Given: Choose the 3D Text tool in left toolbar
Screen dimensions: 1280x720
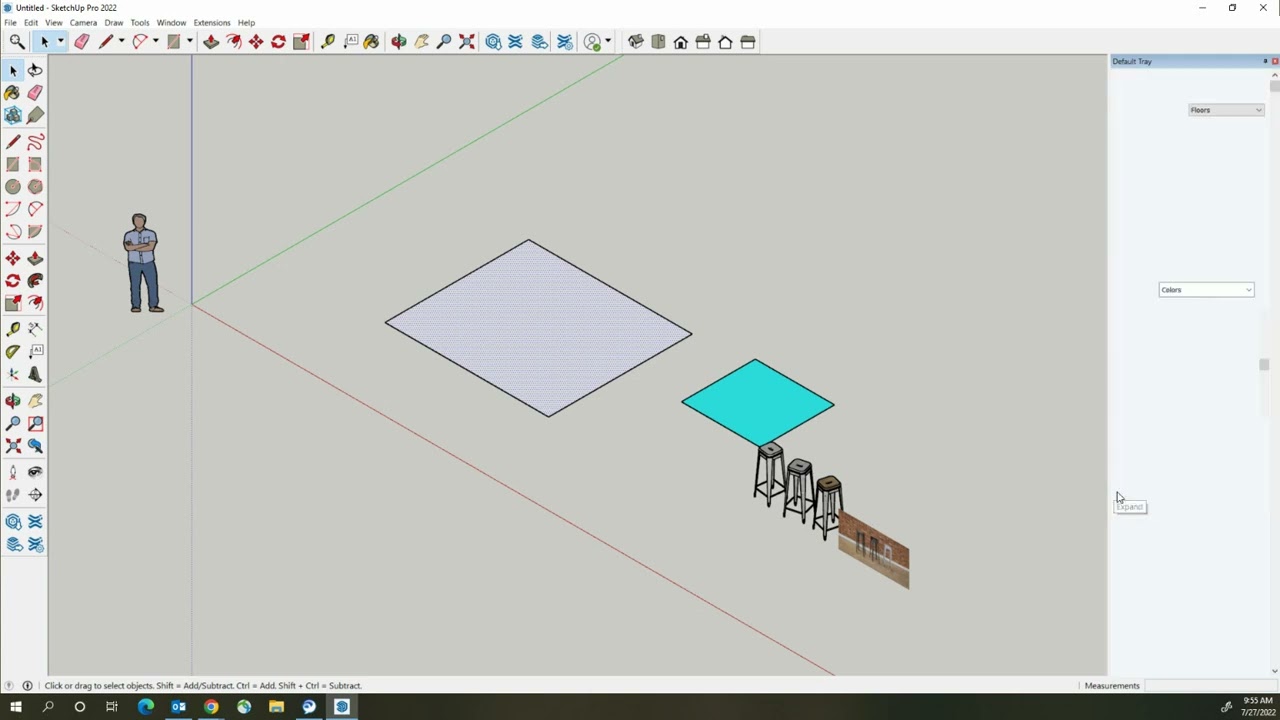Looking at the screenshot, I should click(35, 374).
